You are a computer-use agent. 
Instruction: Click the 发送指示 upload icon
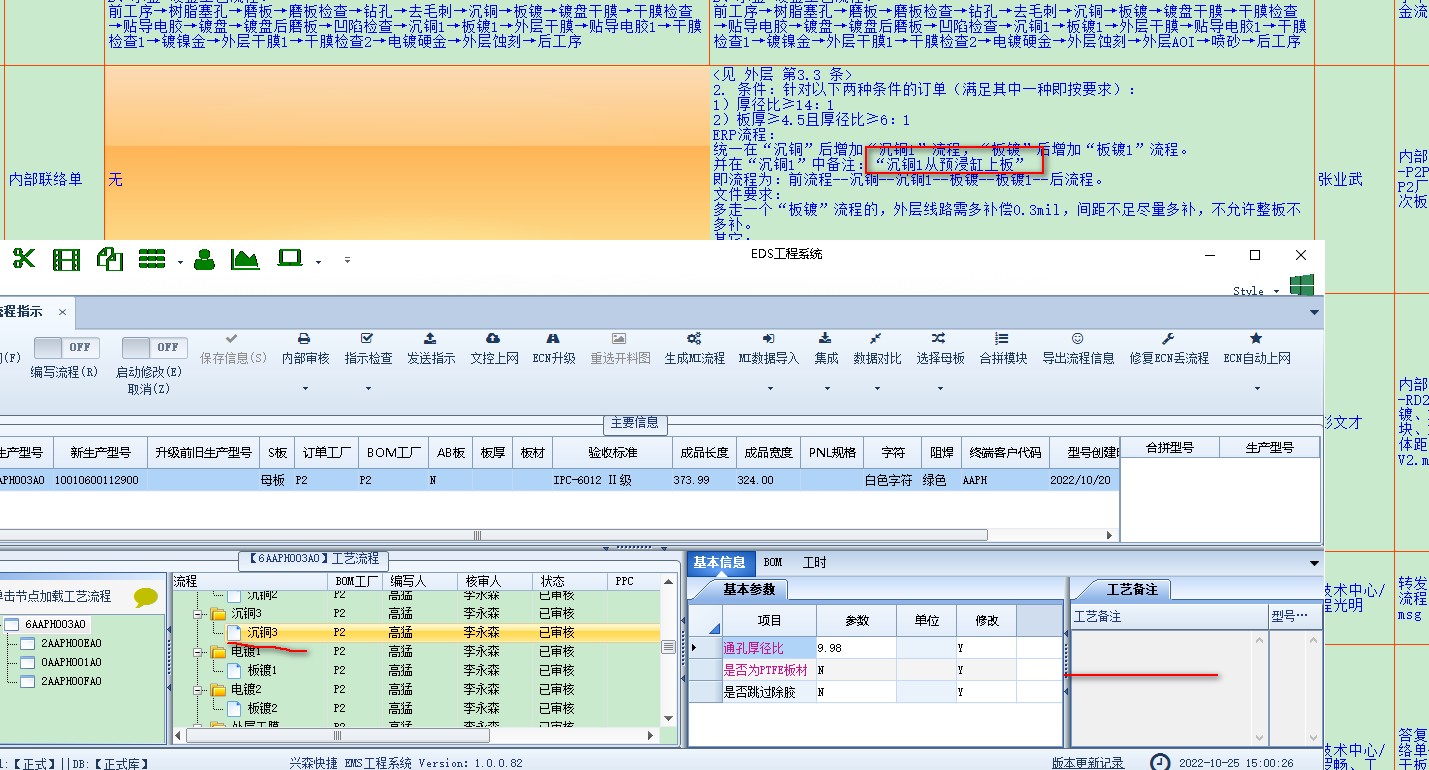click(x=430, y=339)
